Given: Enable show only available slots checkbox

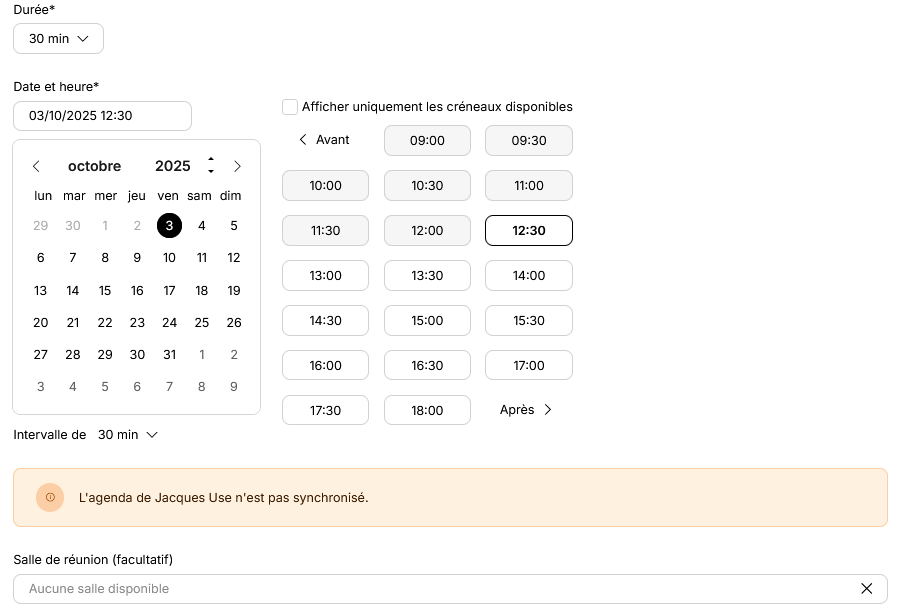Looking at the screenshot, I should 290,107.
